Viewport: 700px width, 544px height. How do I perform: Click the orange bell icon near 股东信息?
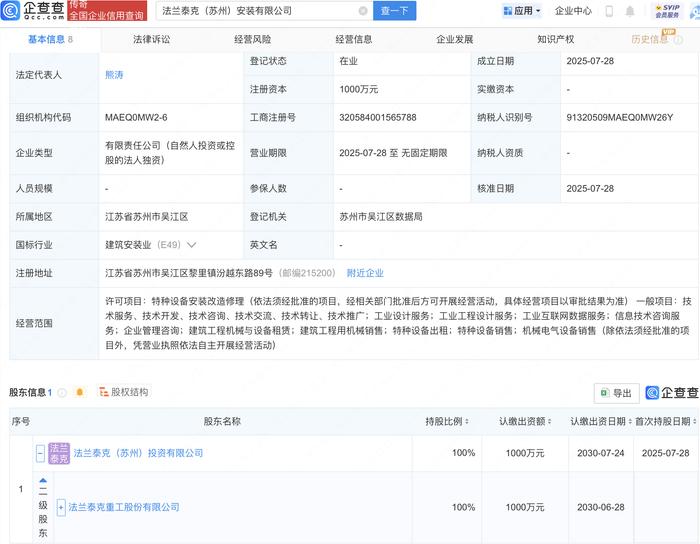(x=80, y=392)
